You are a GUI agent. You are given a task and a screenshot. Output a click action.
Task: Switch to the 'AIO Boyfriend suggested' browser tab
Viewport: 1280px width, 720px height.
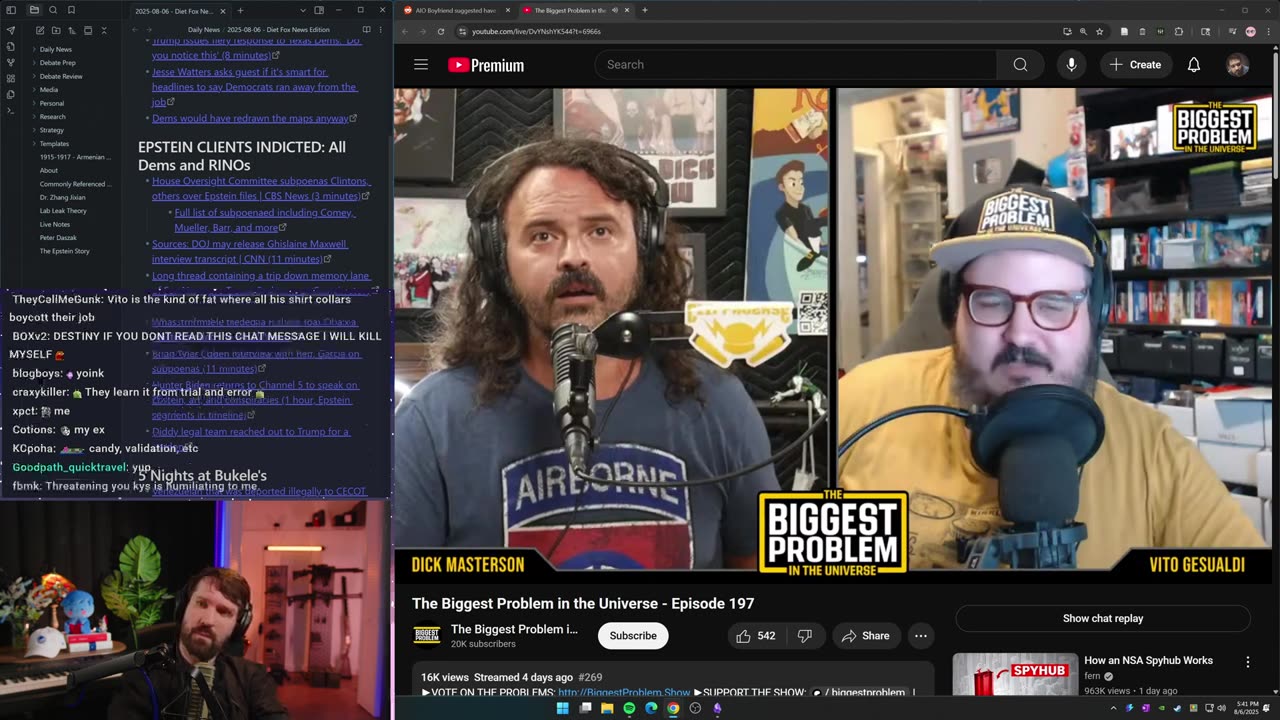[x=455, y=10]
